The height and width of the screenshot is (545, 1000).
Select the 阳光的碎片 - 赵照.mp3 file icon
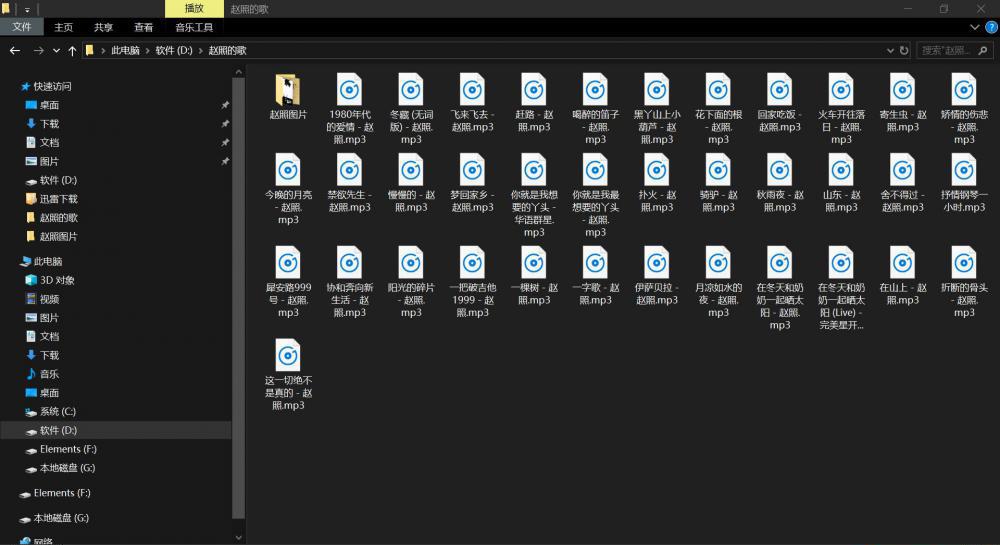coord(411,263)
